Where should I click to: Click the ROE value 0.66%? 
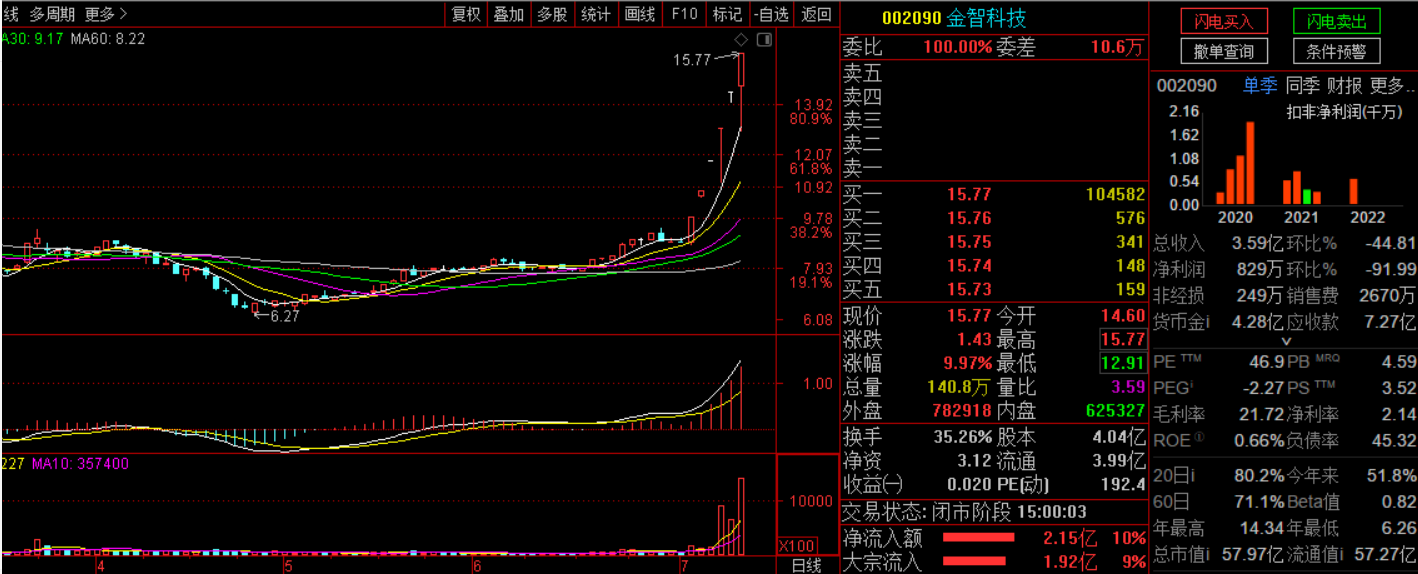point(1258,440)
